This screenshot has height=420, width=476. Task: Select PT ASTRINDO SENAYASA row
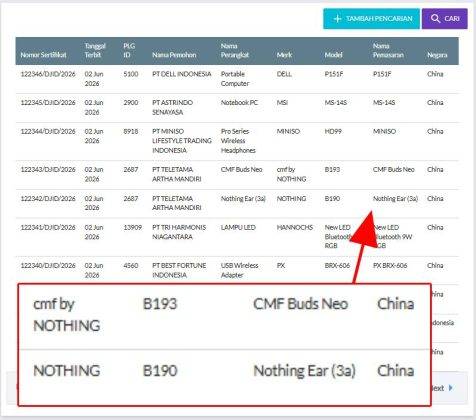pos(237,108)
